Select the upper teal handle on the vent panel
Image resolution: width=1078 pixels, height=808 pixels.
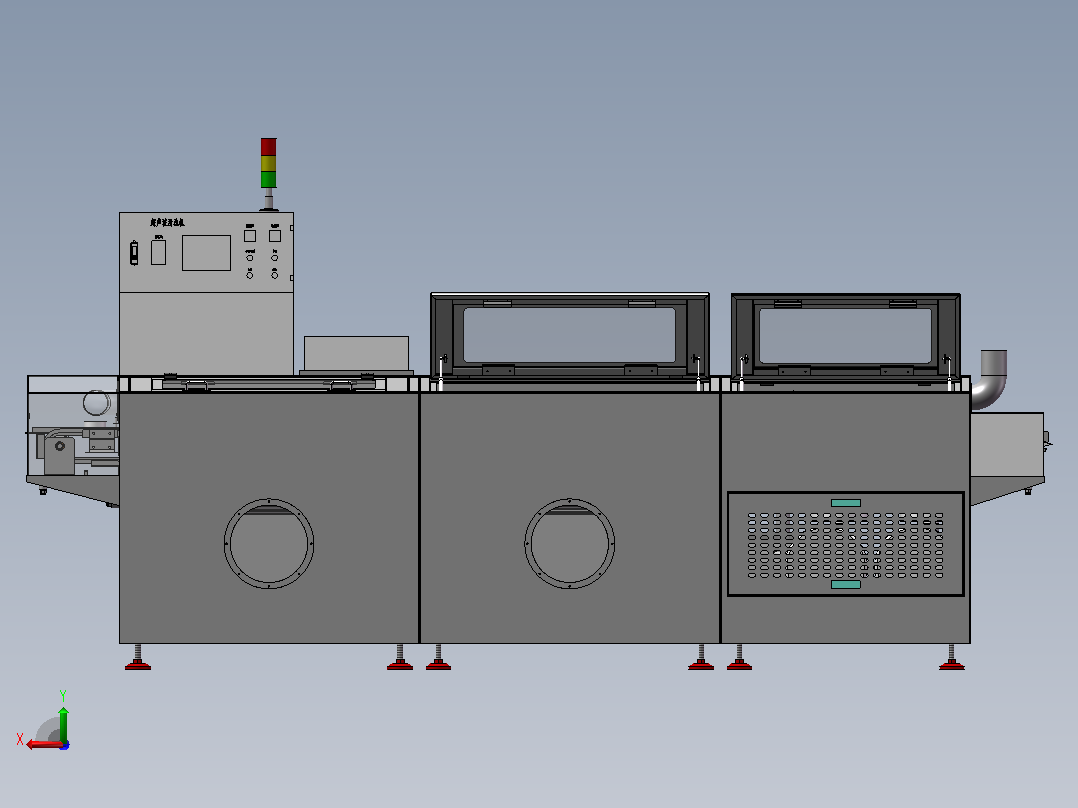[846, 503]
